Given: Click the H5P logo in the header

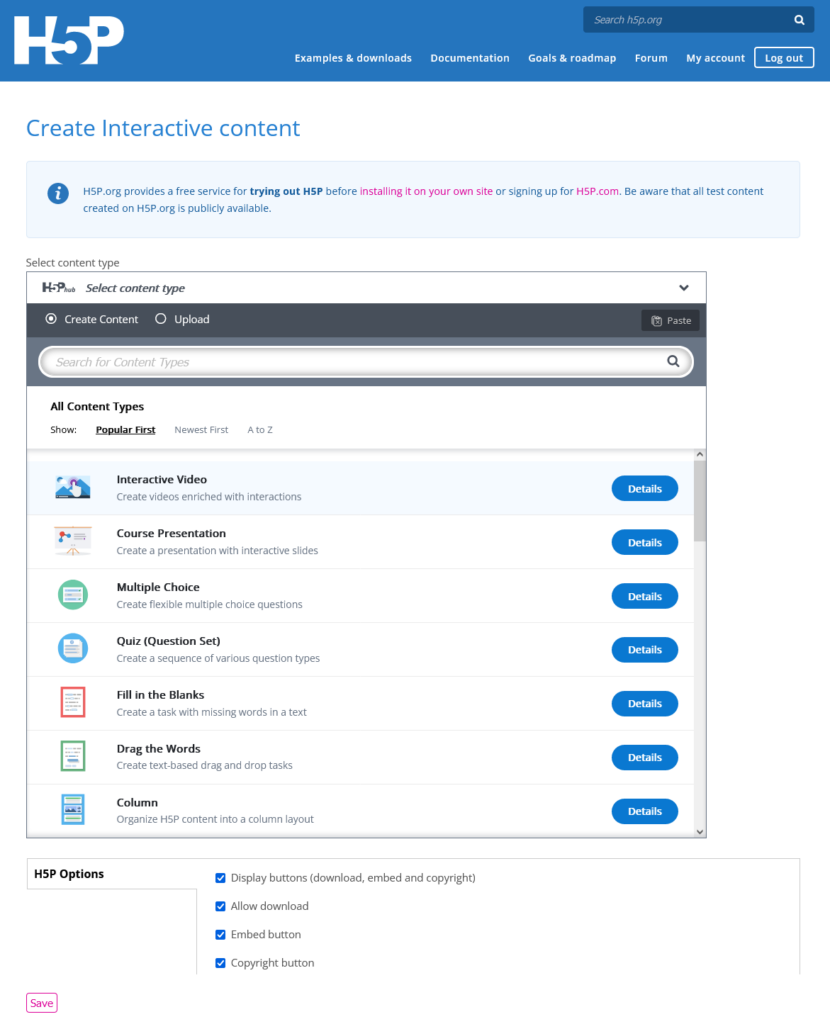Looking at the screenshot, I should [69, 40].
